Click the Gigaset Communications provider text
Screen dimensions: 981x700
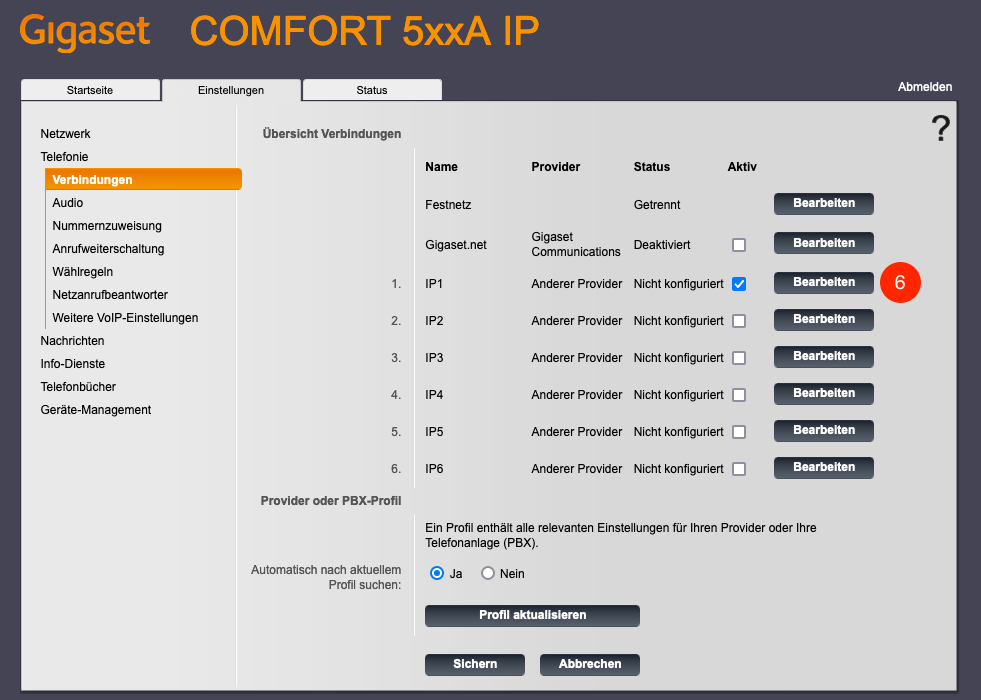[576, 244]
